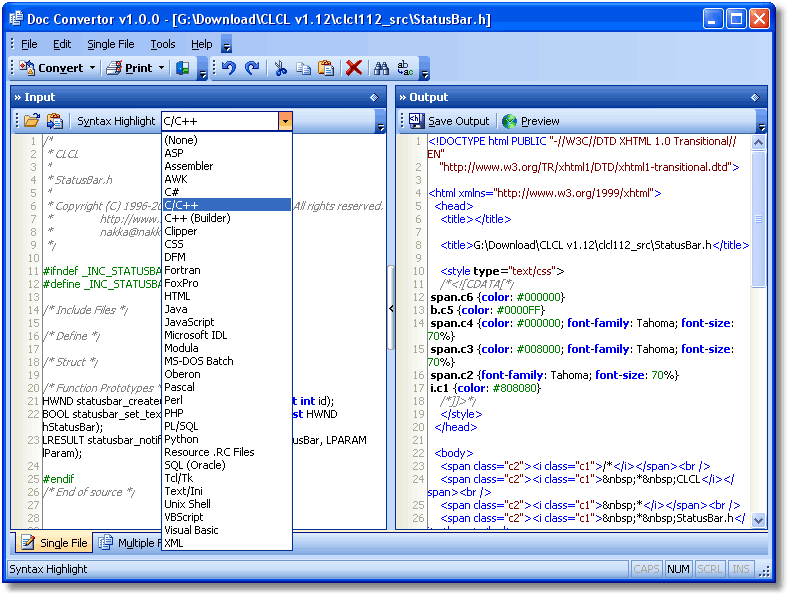The height and width of the screenshot is (597, 790).
Task: Click the red X Delete icon
Action: click(x=354, y=69)
